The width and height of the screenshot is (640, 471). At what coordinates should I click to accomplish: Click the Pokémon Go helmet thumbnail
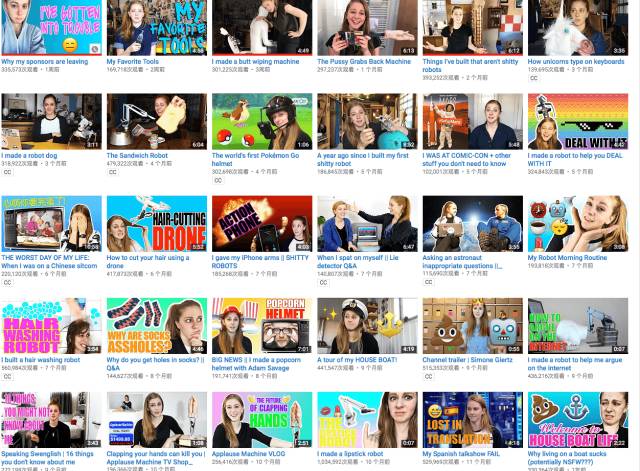tap(262, 121)
